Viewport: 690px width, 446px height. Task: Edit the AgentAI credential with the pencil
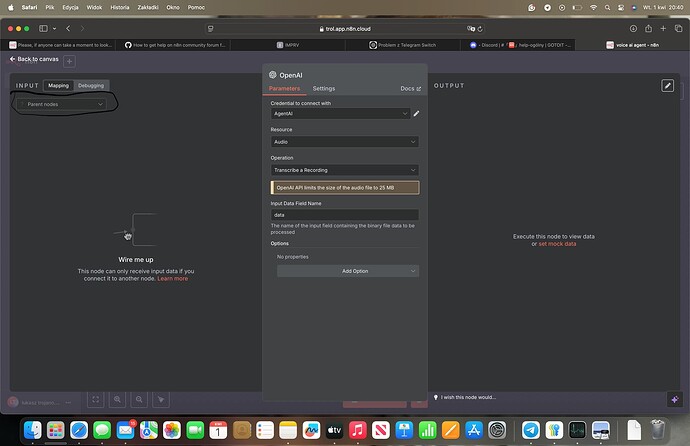point(416,113)
